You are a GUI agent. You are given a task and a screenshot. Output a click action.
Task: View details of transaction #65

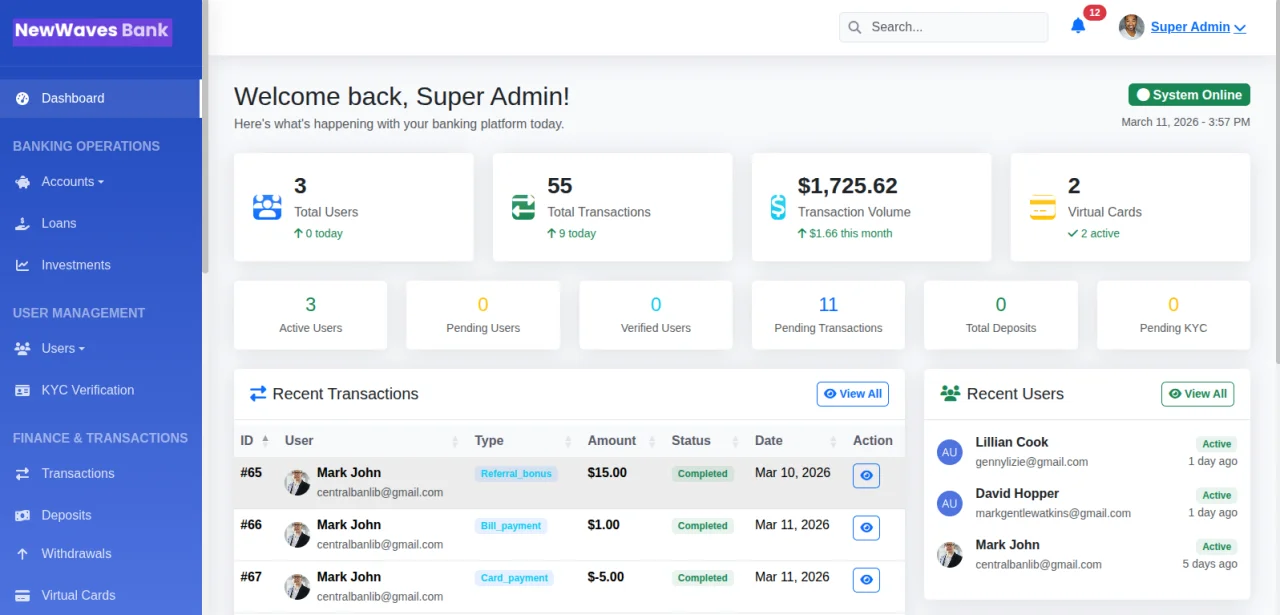click(x=866, y=475)
